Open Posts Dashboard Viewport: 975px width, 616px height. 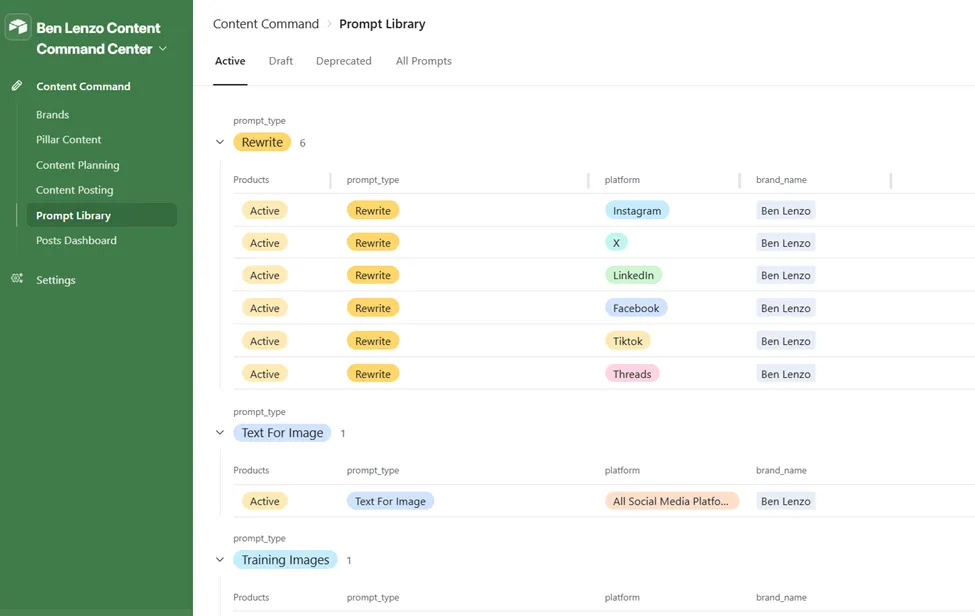(76, 241)
